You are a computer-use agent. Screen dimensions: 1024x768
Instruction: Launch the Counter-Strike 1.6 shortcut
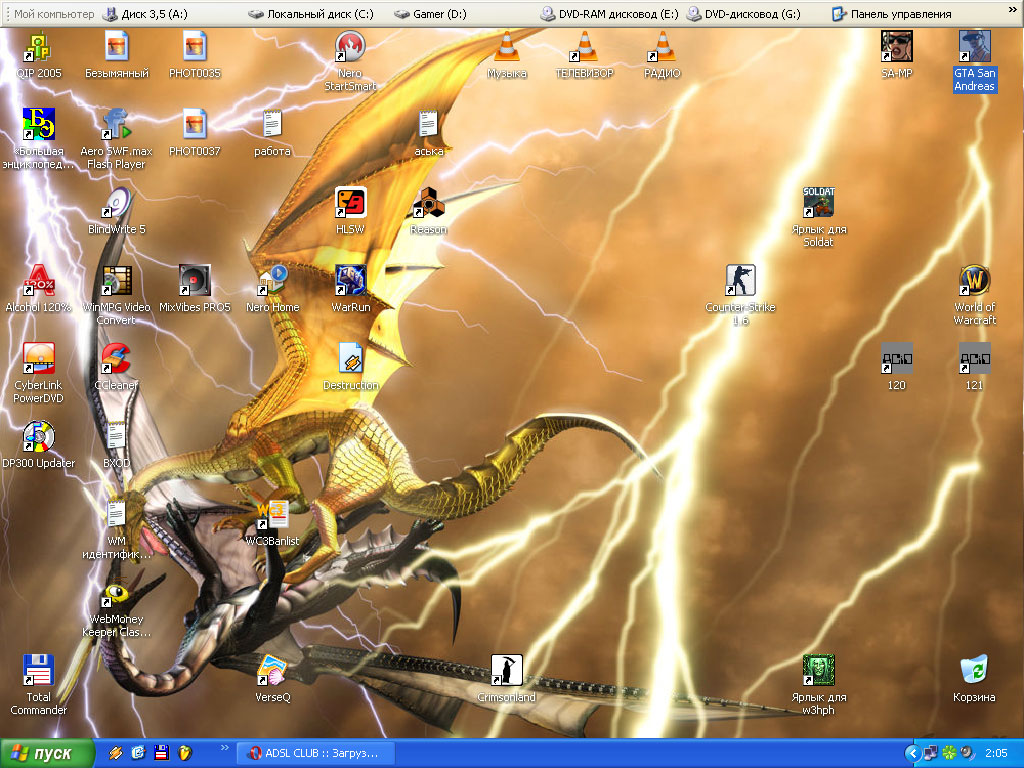click(741, 295)
